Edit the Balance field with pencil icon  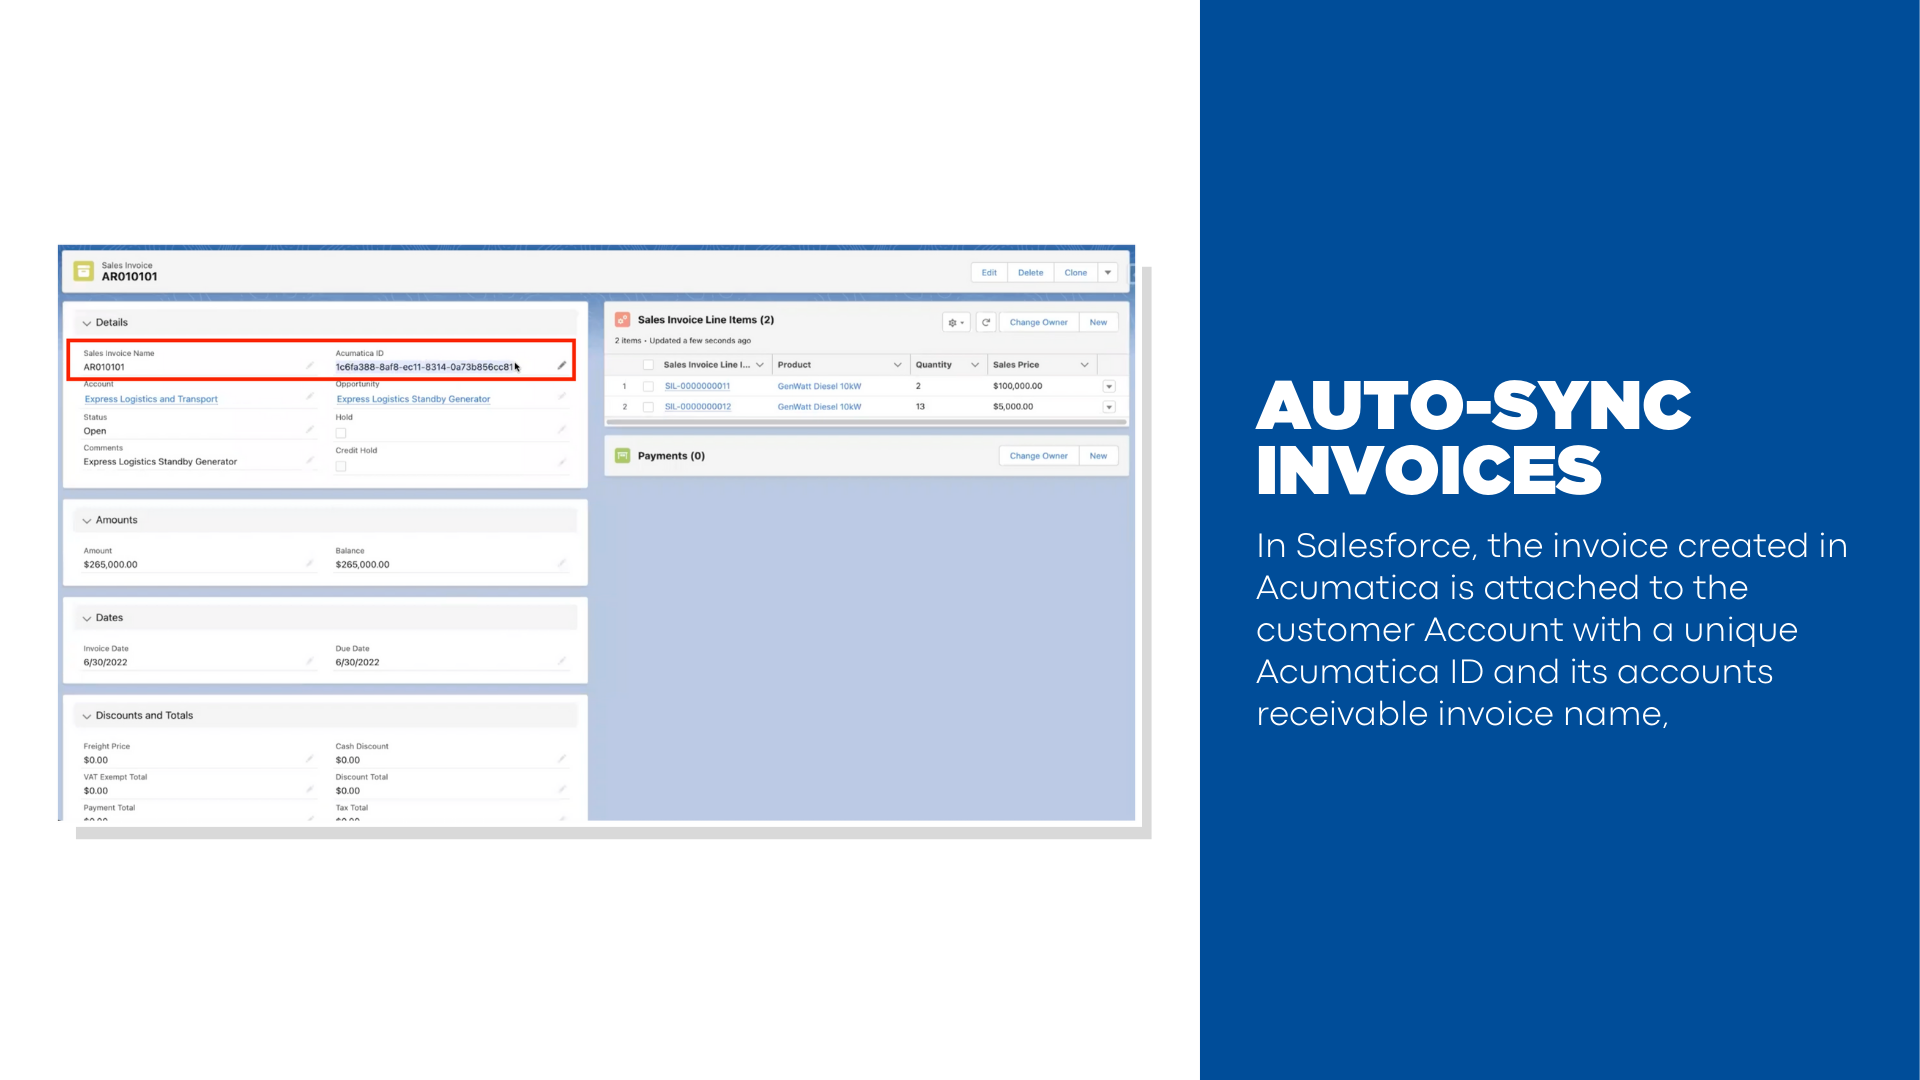pyautogui.click(x=562, y=564)
